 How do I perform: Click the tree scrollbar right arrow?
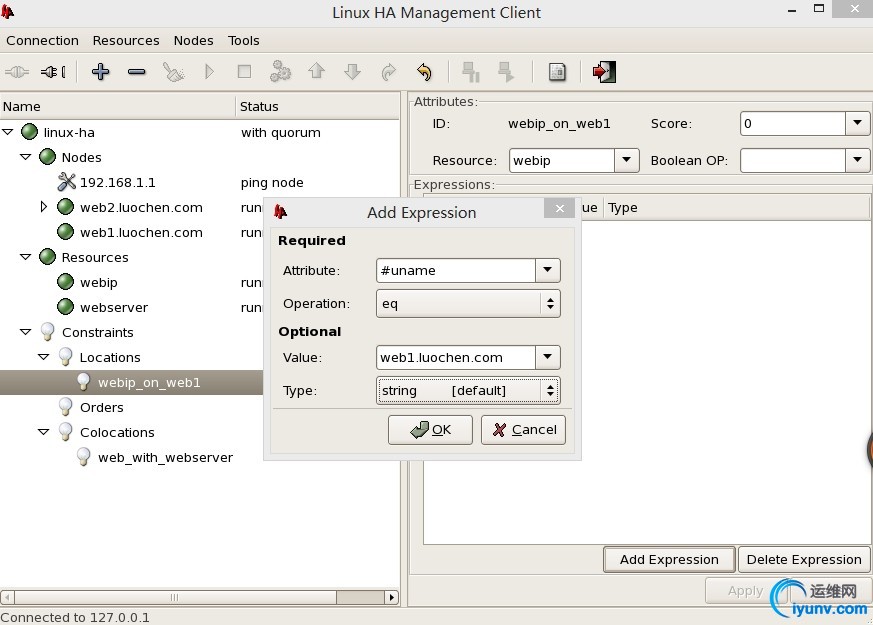392,598
